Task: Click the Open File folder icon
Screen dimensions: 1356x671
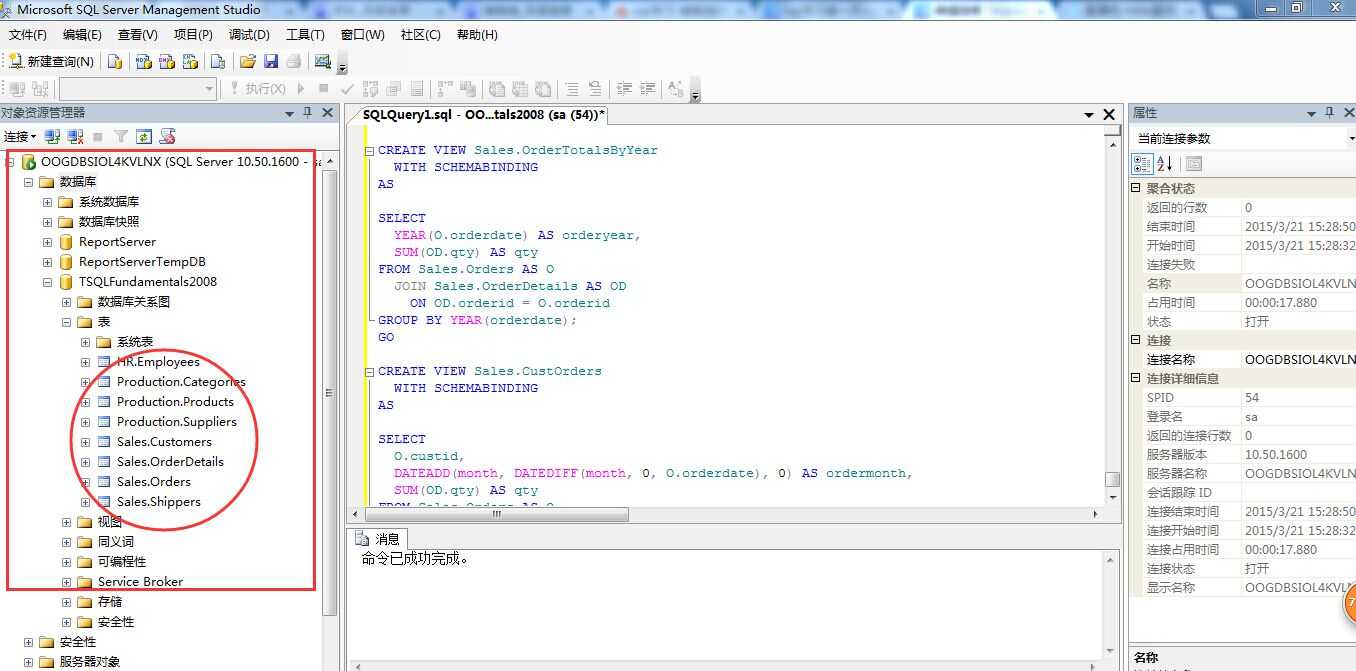Action: click(248, 61)
